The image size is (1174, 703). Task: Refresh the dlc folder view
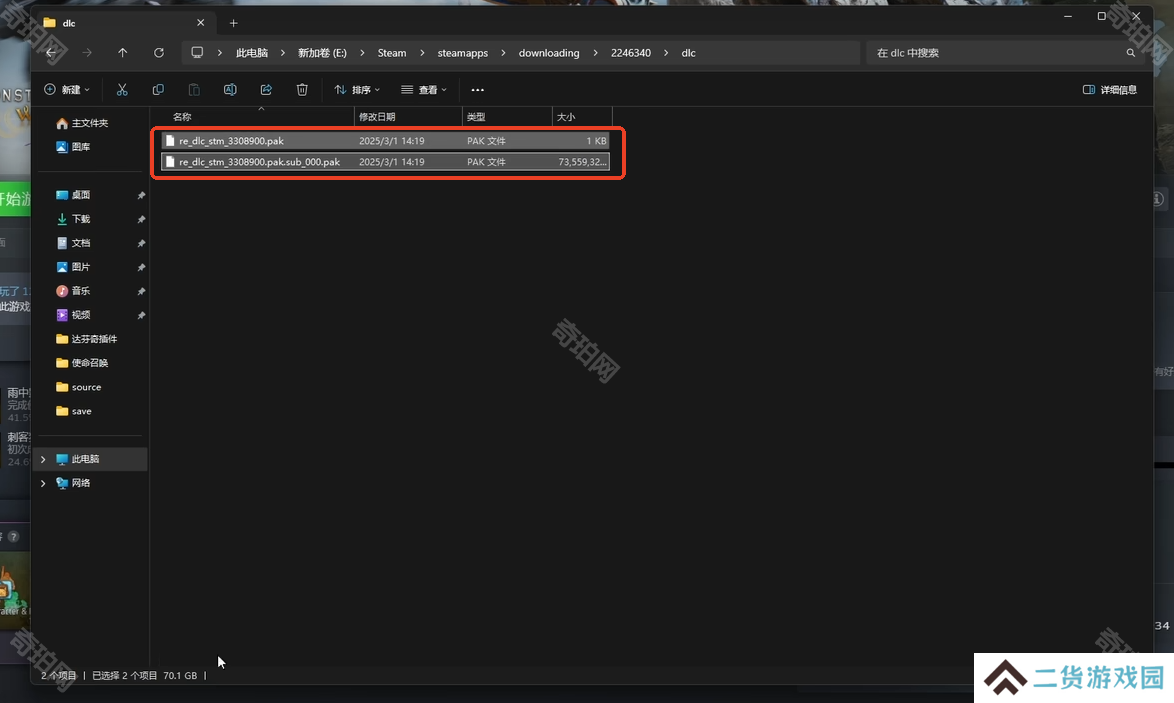click(159, 53)
